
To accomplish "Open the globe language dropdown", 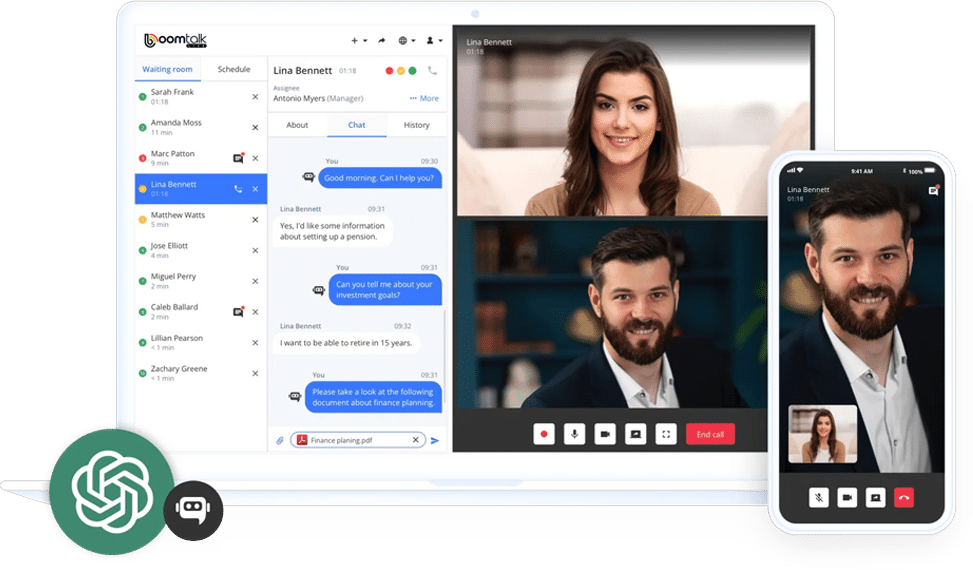I will (406, 41).
